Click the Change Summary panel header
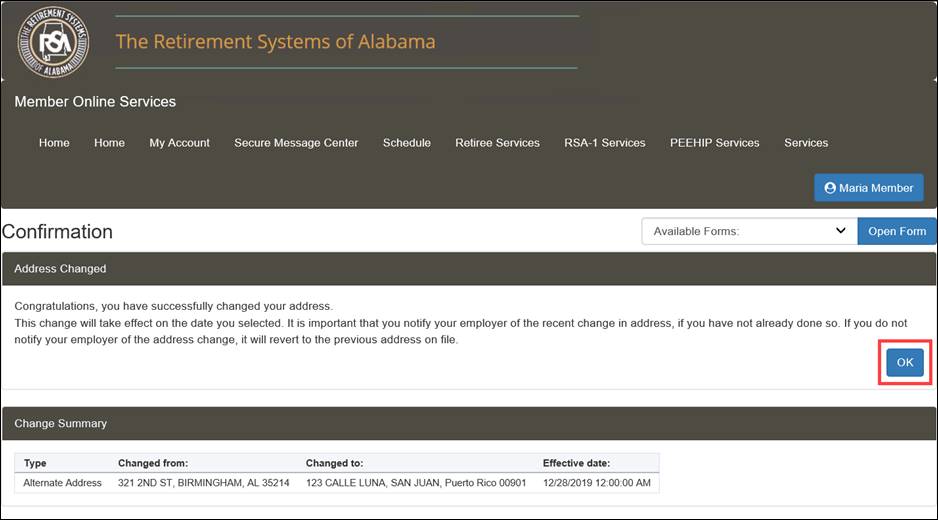The height and width of the screenshot is (520, 938). coord(469,424)
